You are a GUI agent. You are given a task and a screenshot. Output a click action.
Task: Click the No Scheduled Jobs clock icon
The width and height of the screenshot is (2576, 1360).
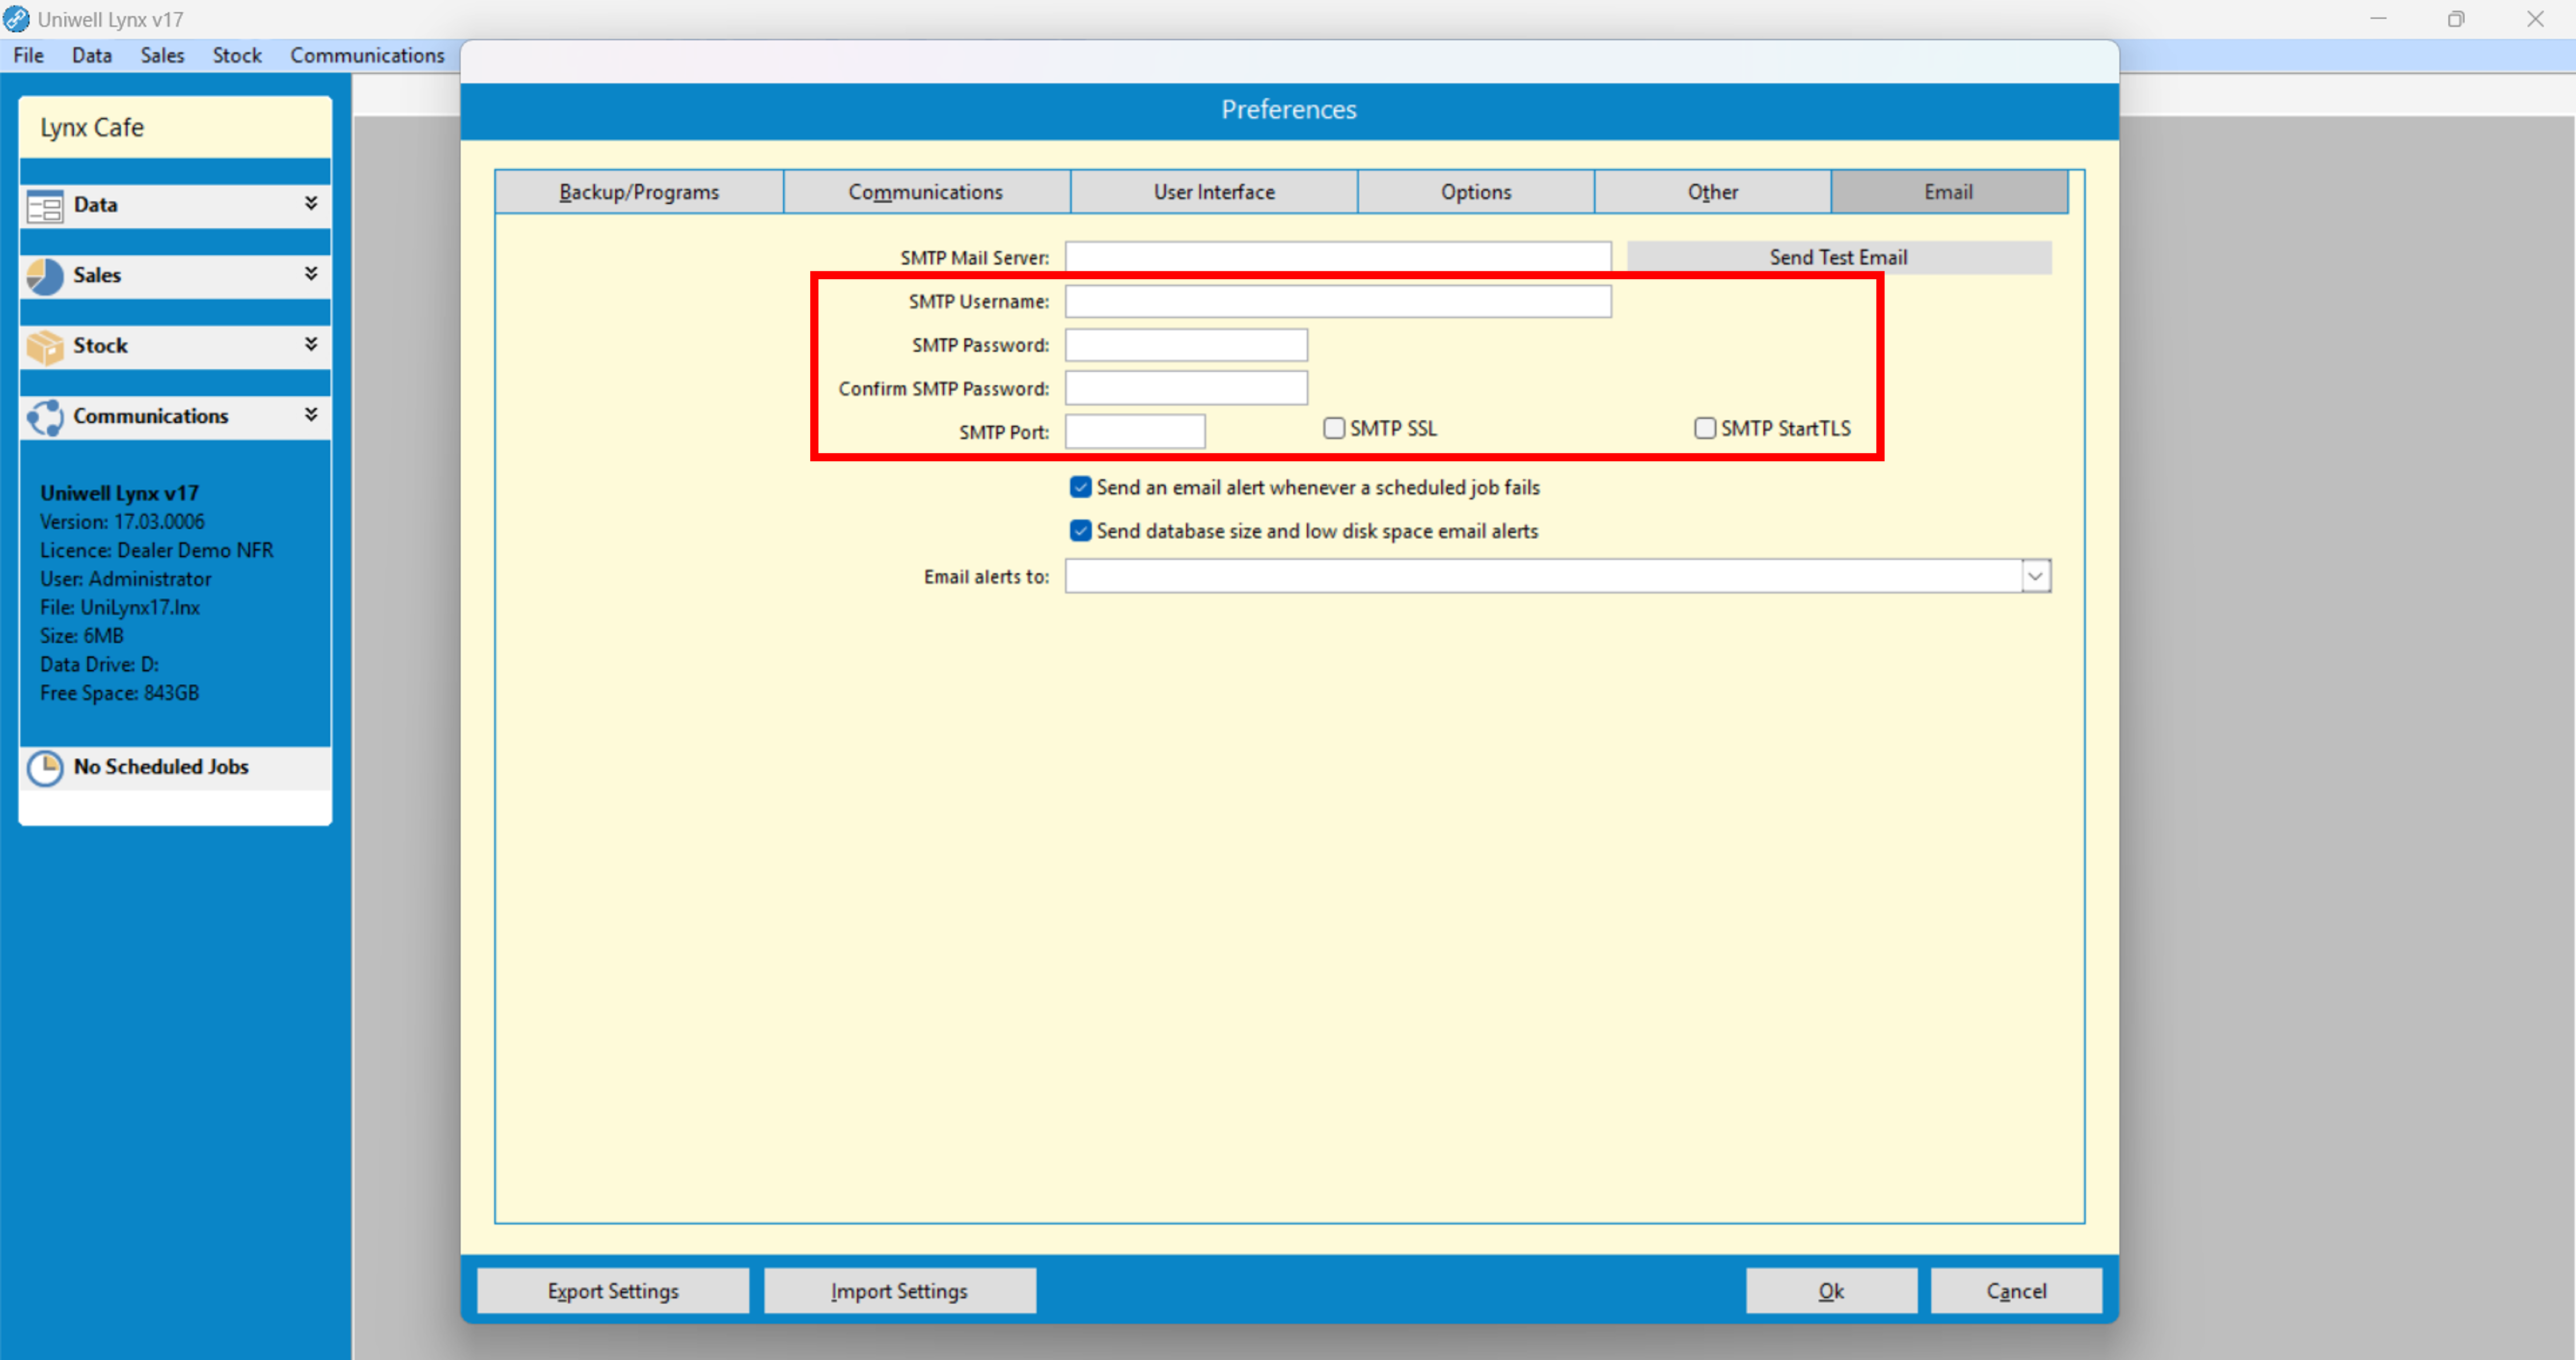(45, 768)
